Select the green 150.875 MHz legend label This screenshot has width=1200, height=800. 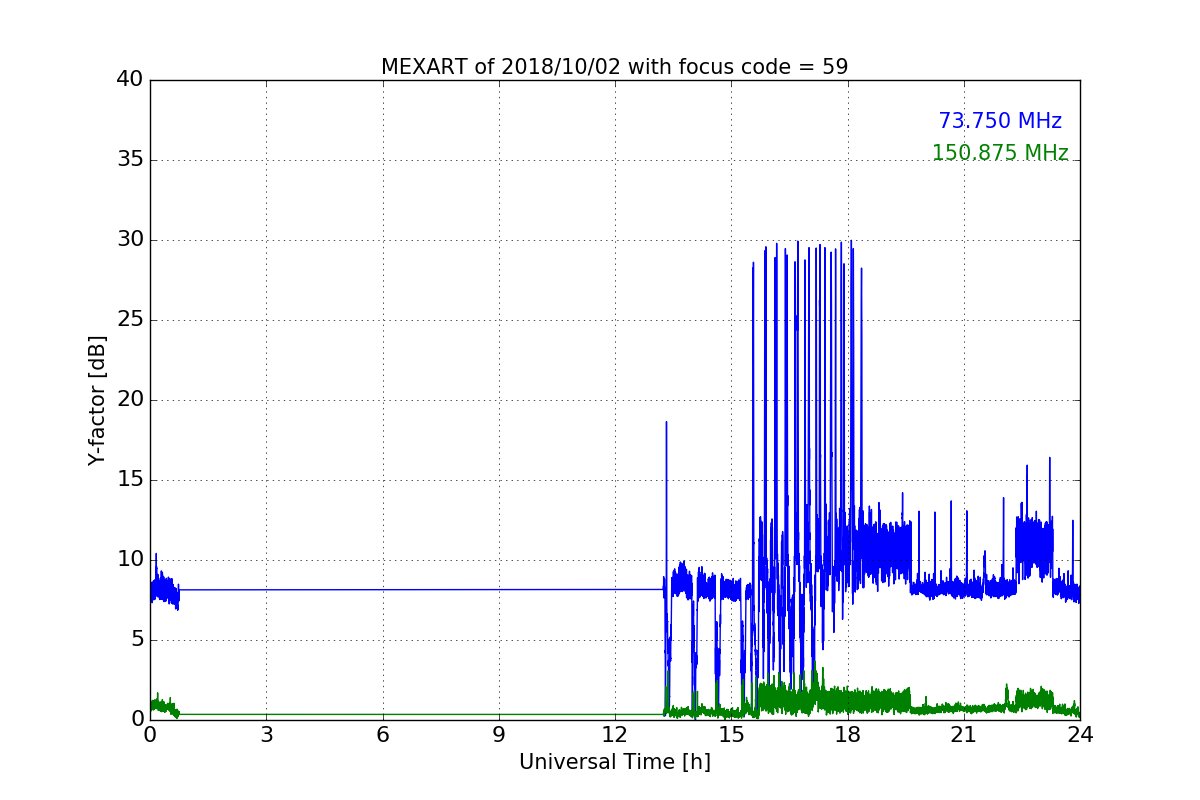pyautogui.click(x=1000, y=153)
